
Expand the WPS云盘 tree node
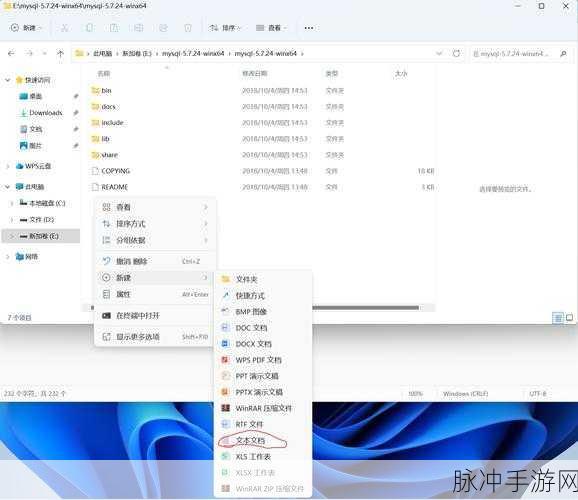pos(7,166)
